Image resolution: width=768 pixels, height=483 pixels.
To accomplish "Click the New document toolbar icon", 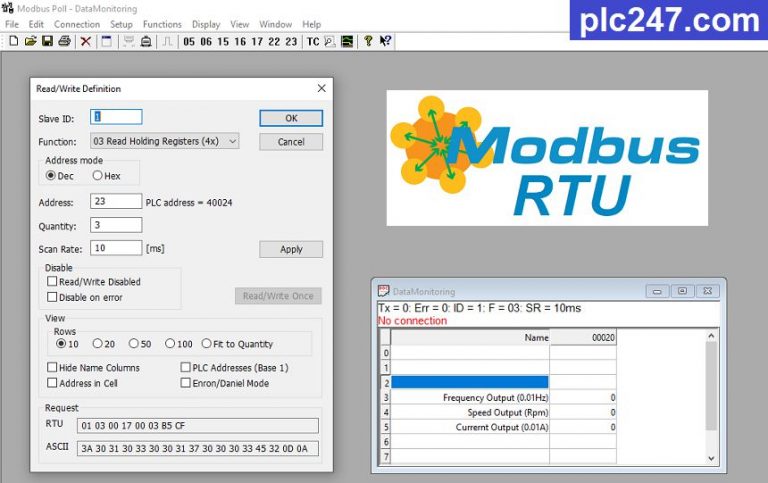I will [x=14, y=41].
